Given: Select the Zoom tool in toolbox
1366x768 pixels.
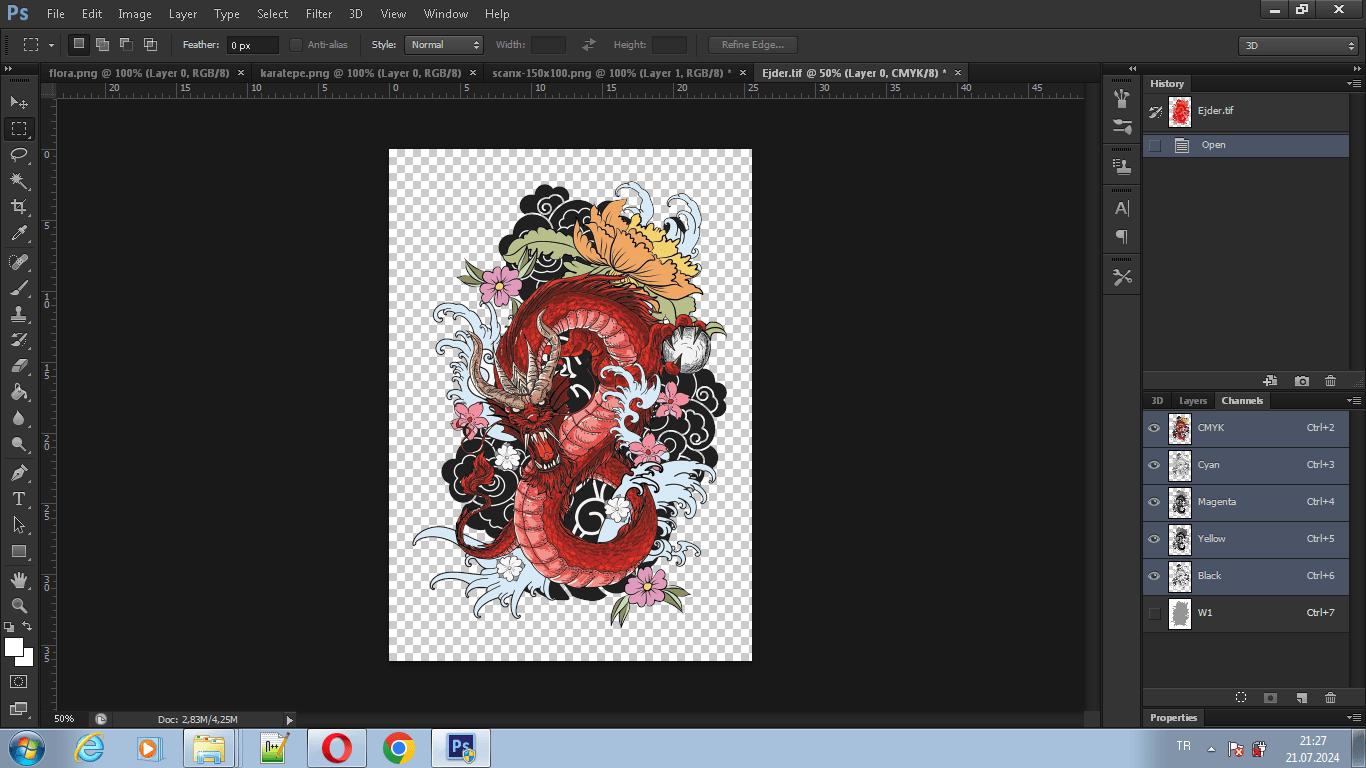Looking at the screenshot, I should [x=18, y=606].
